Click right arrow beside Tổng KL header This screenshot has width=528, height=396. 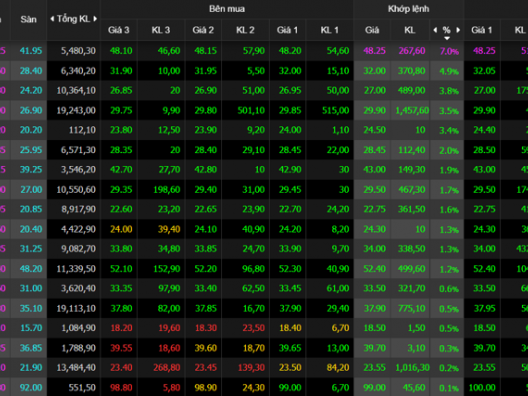pyautogui.click(x=95, y=19)
